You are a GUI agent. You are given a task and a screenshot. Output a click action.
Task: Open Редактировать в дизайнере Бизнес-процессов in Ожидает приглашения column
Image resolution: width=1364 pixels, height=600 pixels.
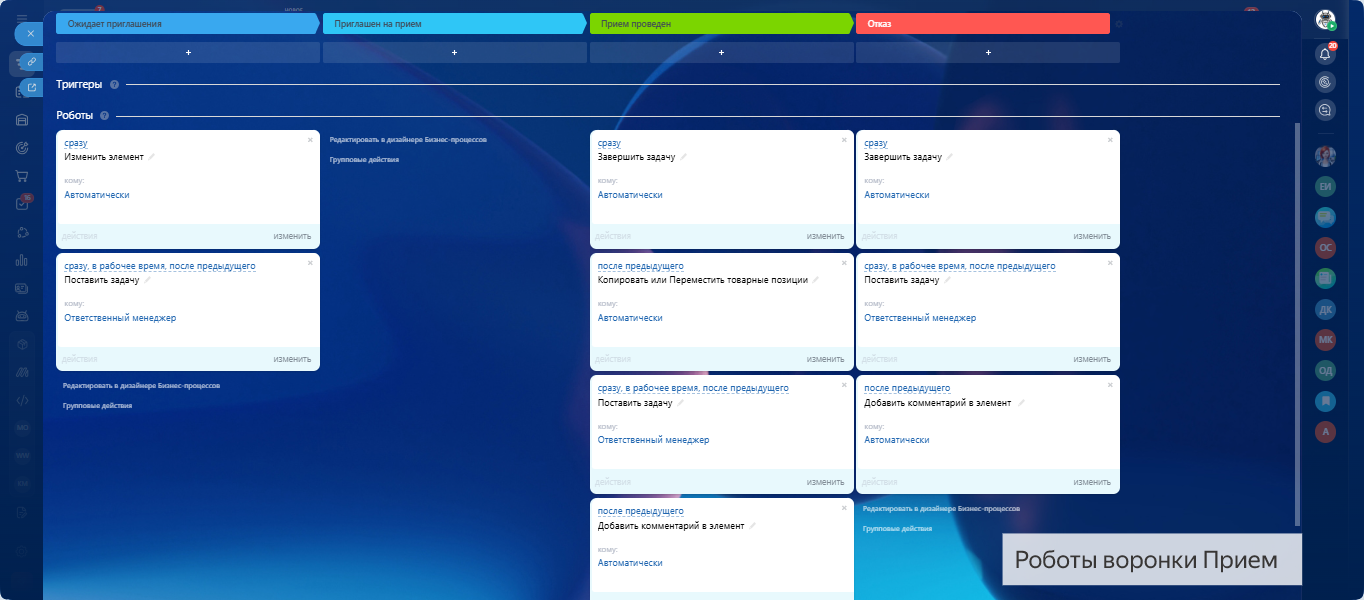[141, 386]
